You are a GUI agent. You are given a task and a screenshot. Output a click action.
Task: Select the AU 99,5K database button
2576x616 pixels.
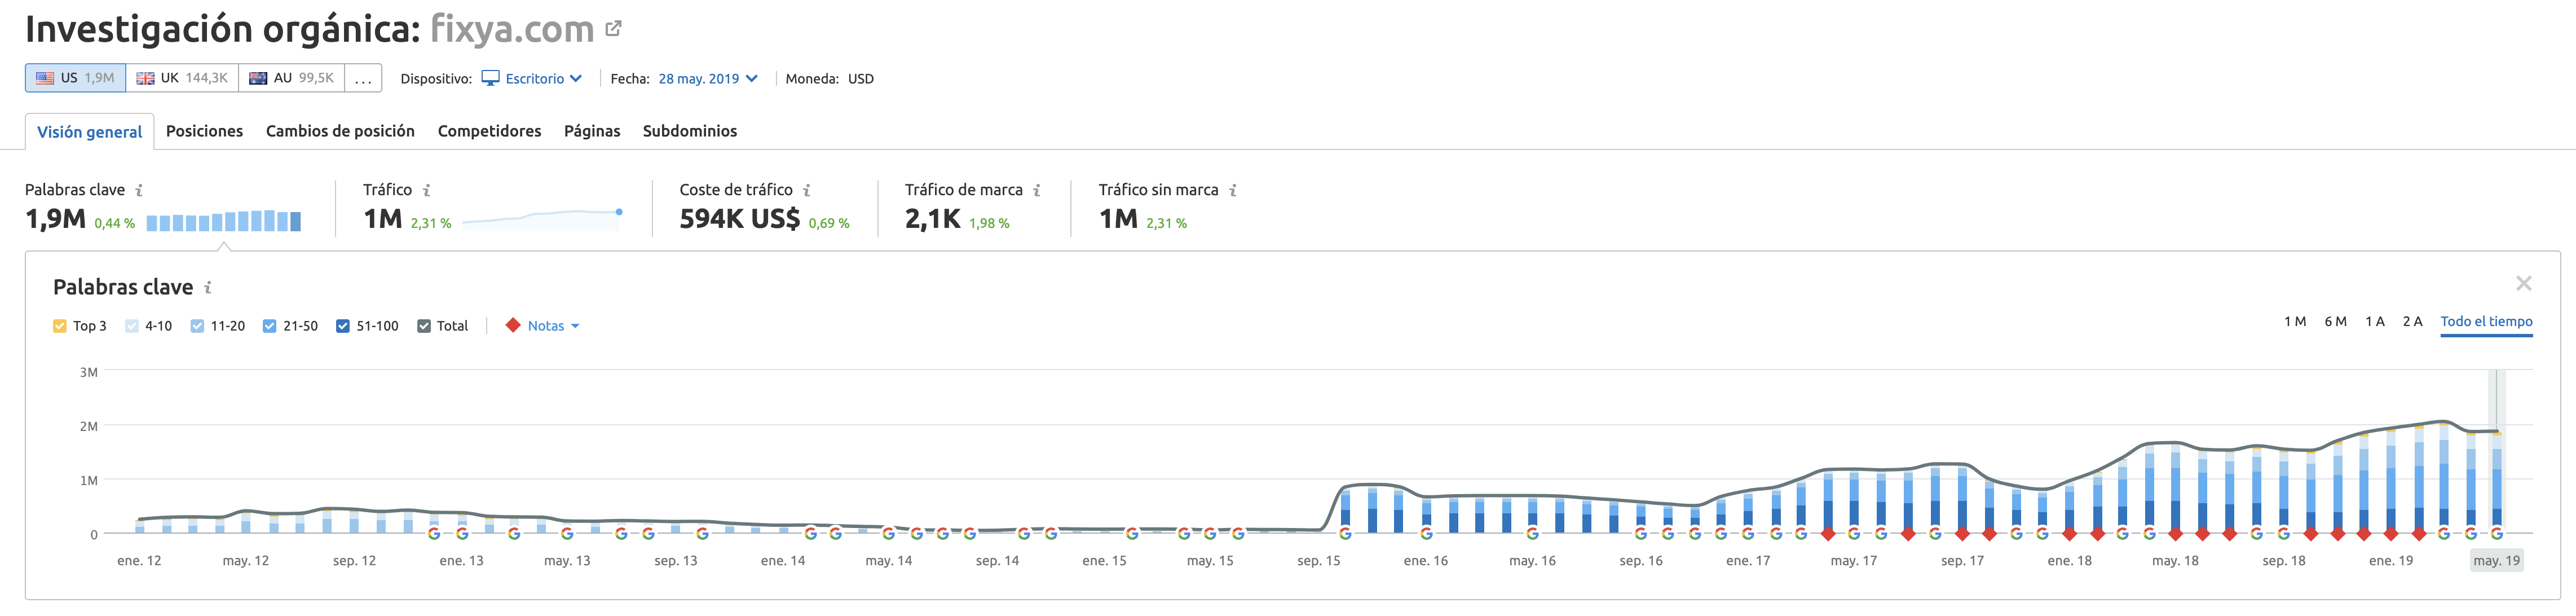click(291, 78)
